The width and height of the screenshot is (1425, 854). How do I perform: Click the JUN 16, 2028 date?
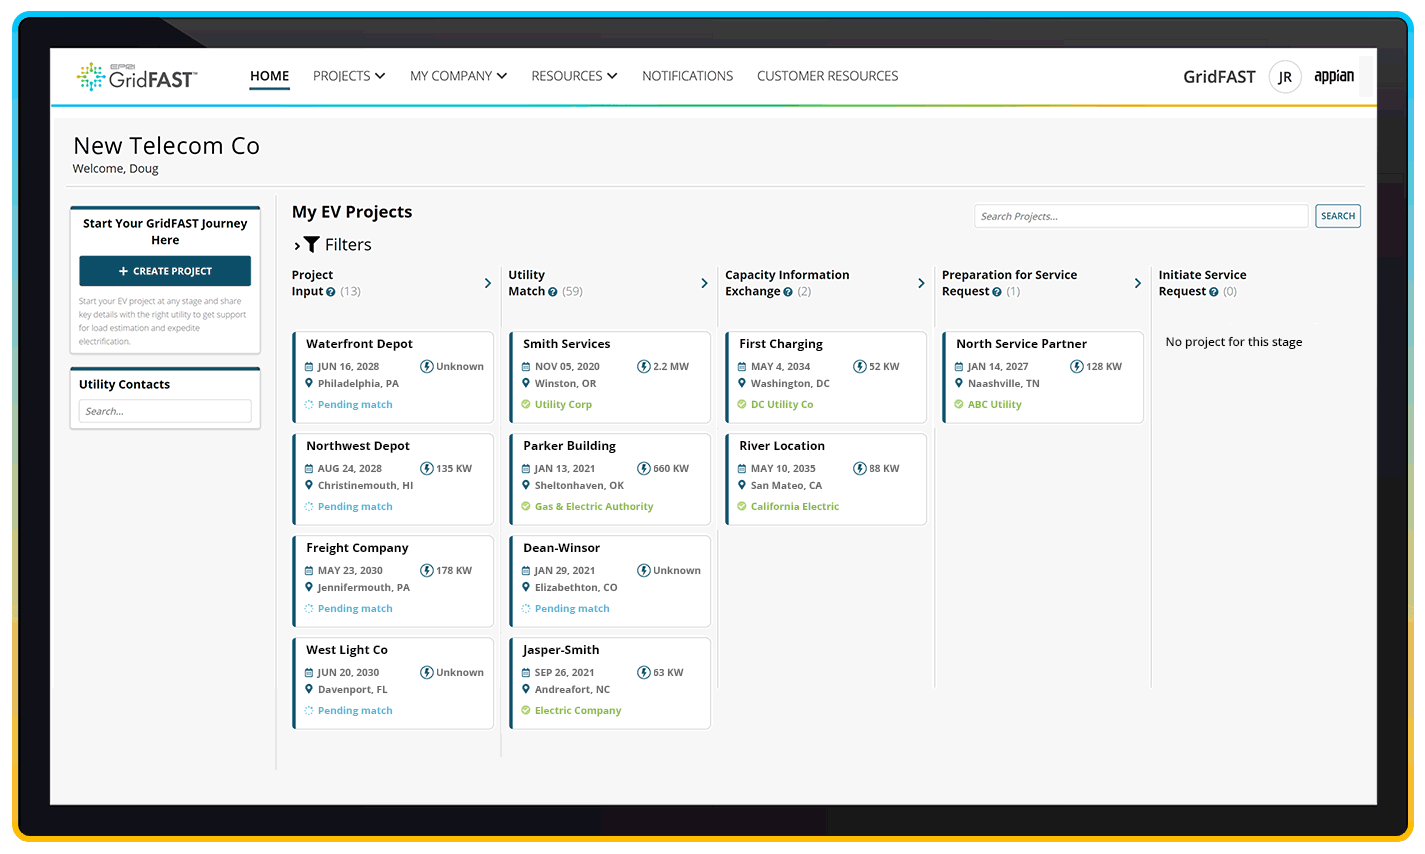click(348, 367)
